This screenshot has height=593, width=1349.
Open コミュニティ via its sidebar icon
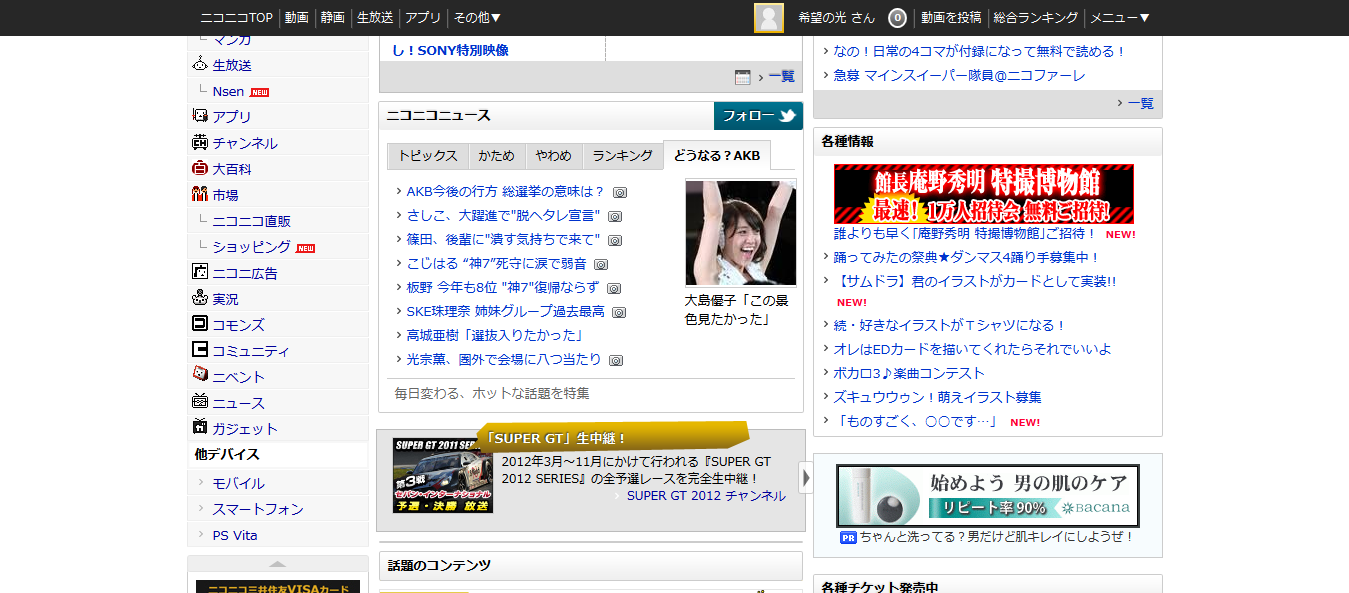coord(199,350)
